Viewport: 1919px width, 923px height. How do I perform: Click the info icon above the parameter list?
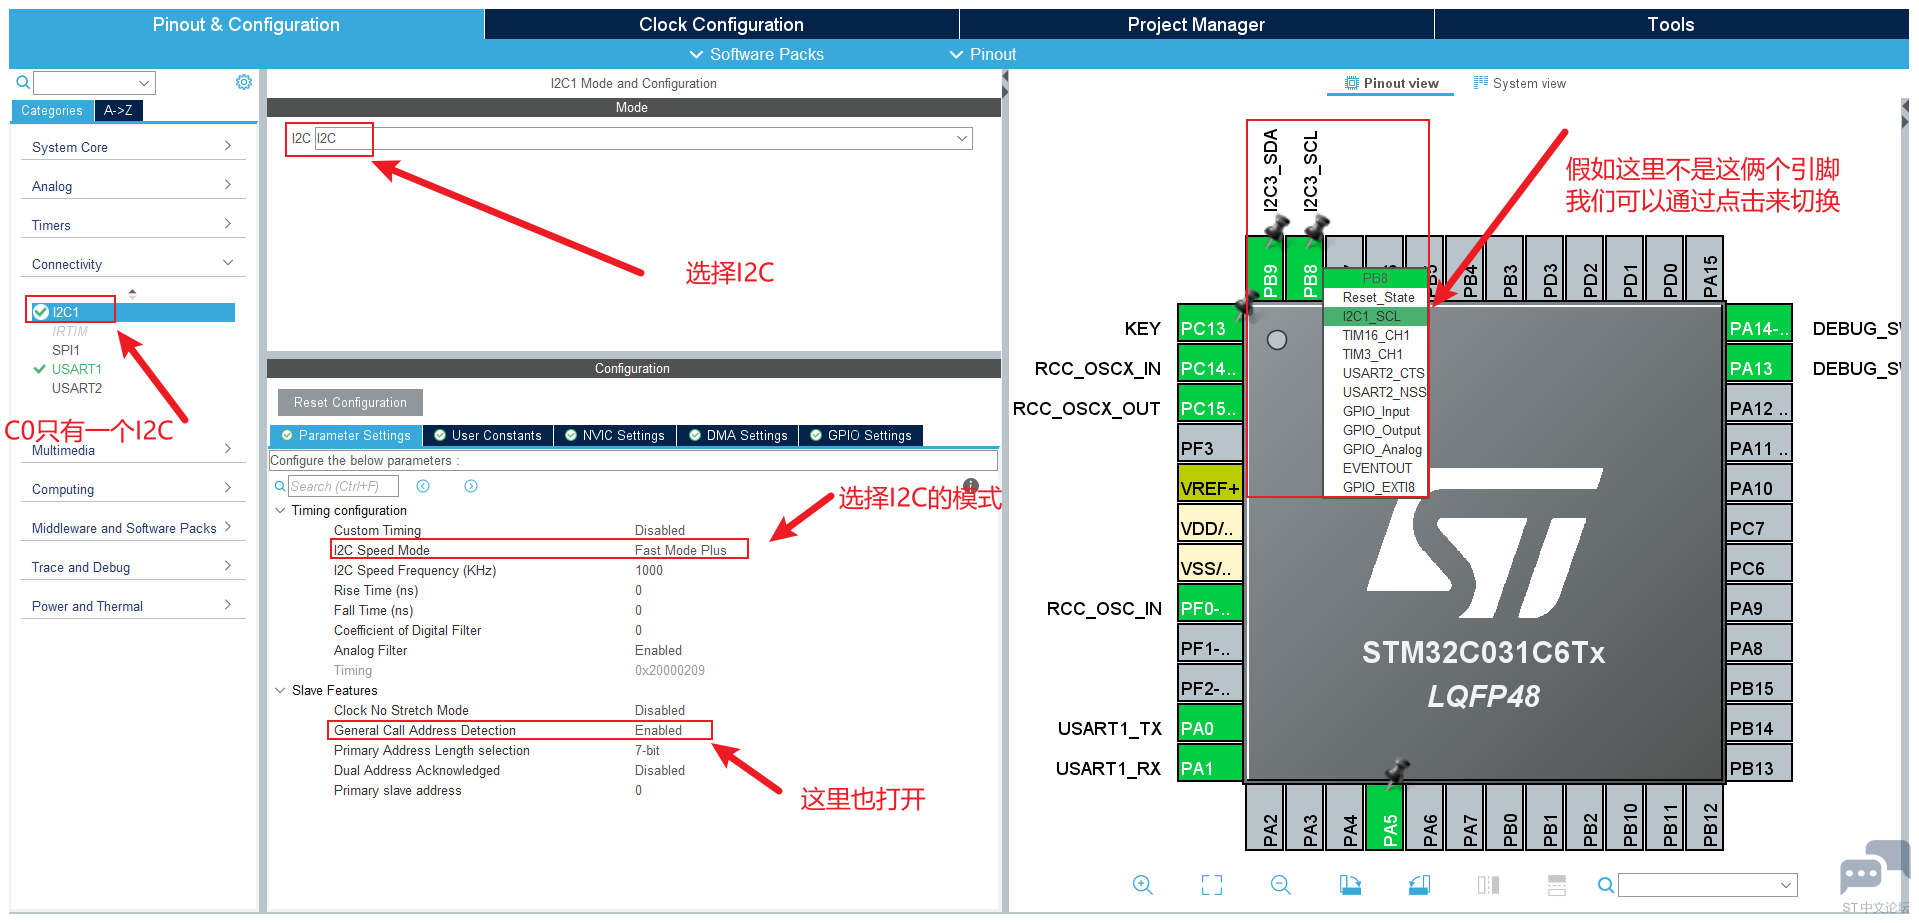tap(970, 485)
